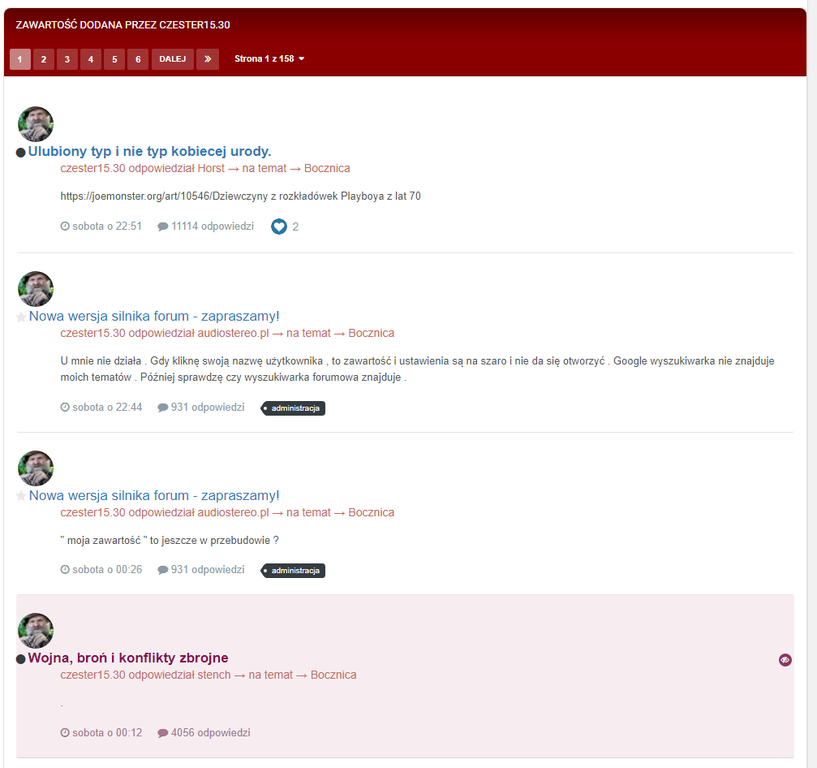Click comment bubble icon in the 00:26 post
817x768 pixels.
coord(163,570)
